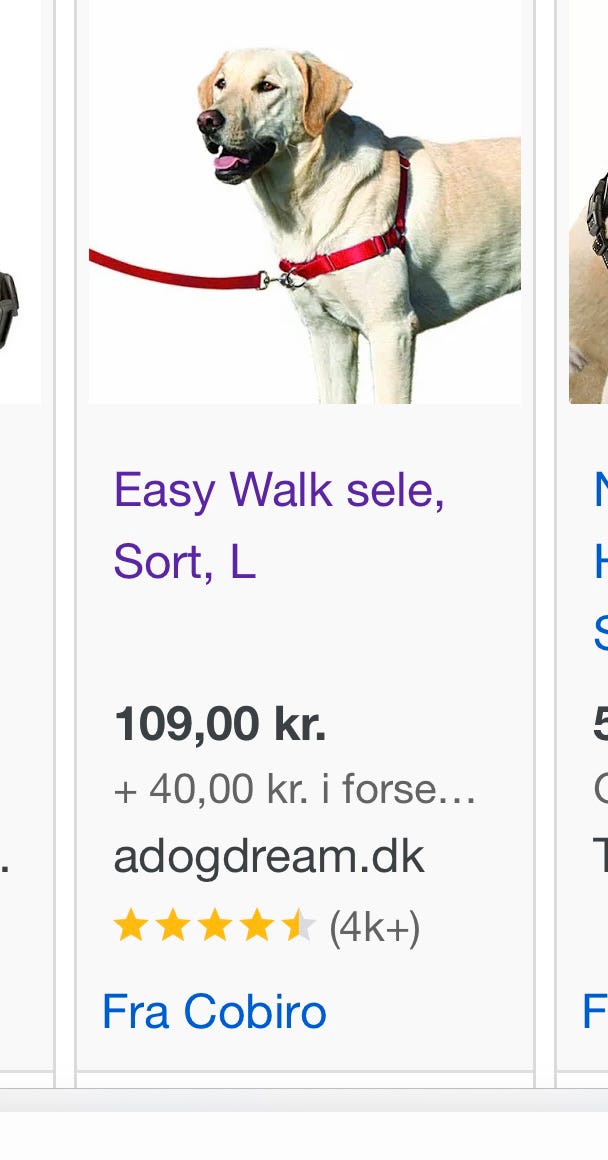Visit the adogdream.dk merchant name
Screen dimensions: 608x1160
[x=268, y=857]
